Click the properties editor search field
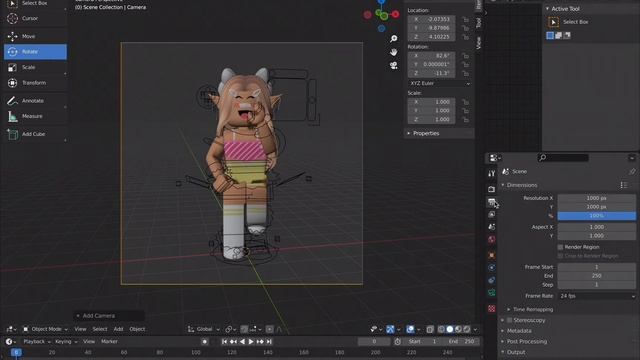Viewport: 640px width, 360px height. tap(564, 158)
